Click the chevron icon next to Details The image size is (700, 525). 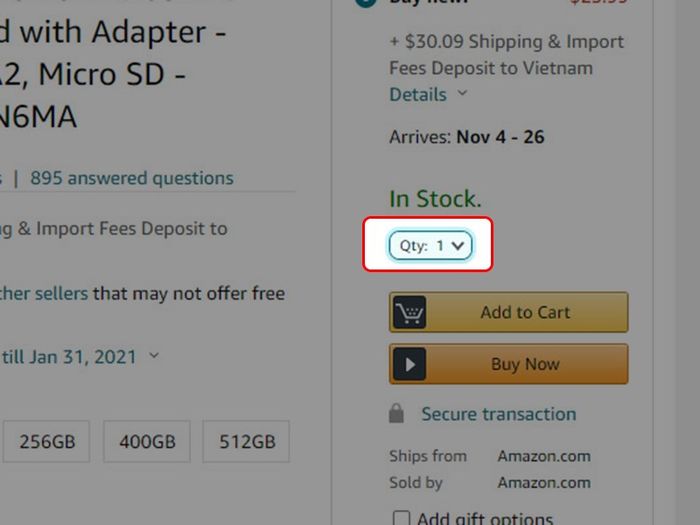(462, 93)
